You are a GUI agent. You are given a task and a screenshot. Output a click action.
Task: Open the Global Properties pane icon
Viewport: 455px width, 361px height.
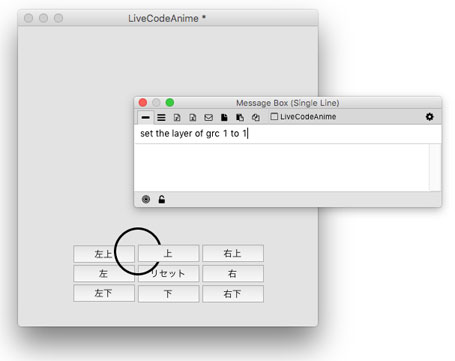click(x=177, y=117)
